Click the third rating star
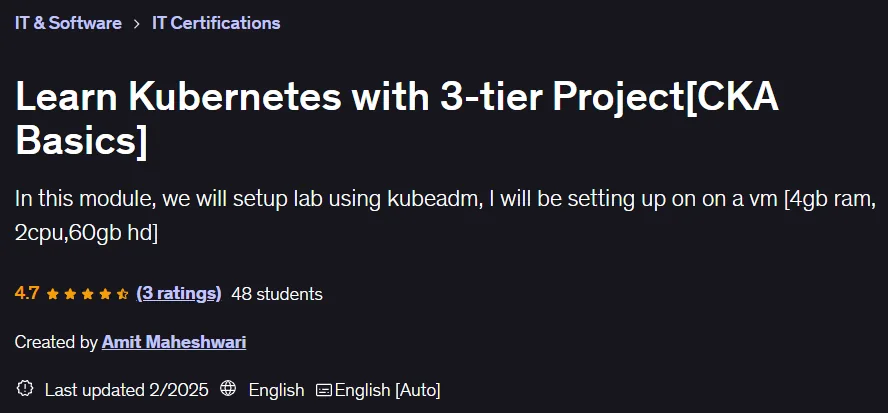The image size is (888, 413). click(x=88, y=294)
